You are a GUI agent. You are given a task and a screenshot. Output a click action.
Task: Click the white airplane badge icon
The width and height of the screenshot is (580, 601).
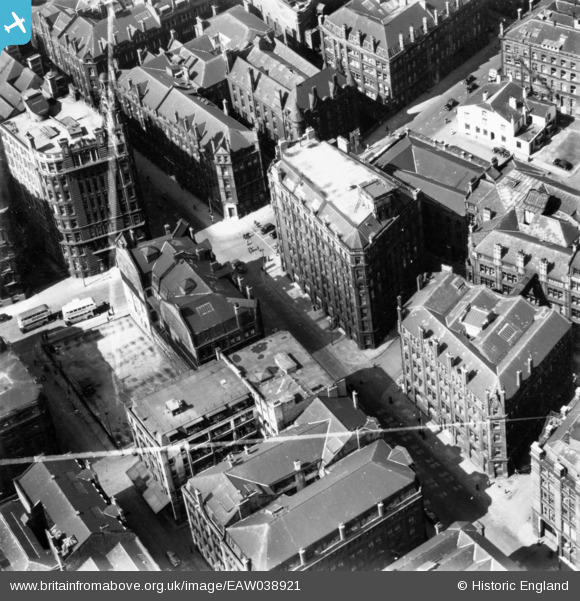[x=15, y=23]
